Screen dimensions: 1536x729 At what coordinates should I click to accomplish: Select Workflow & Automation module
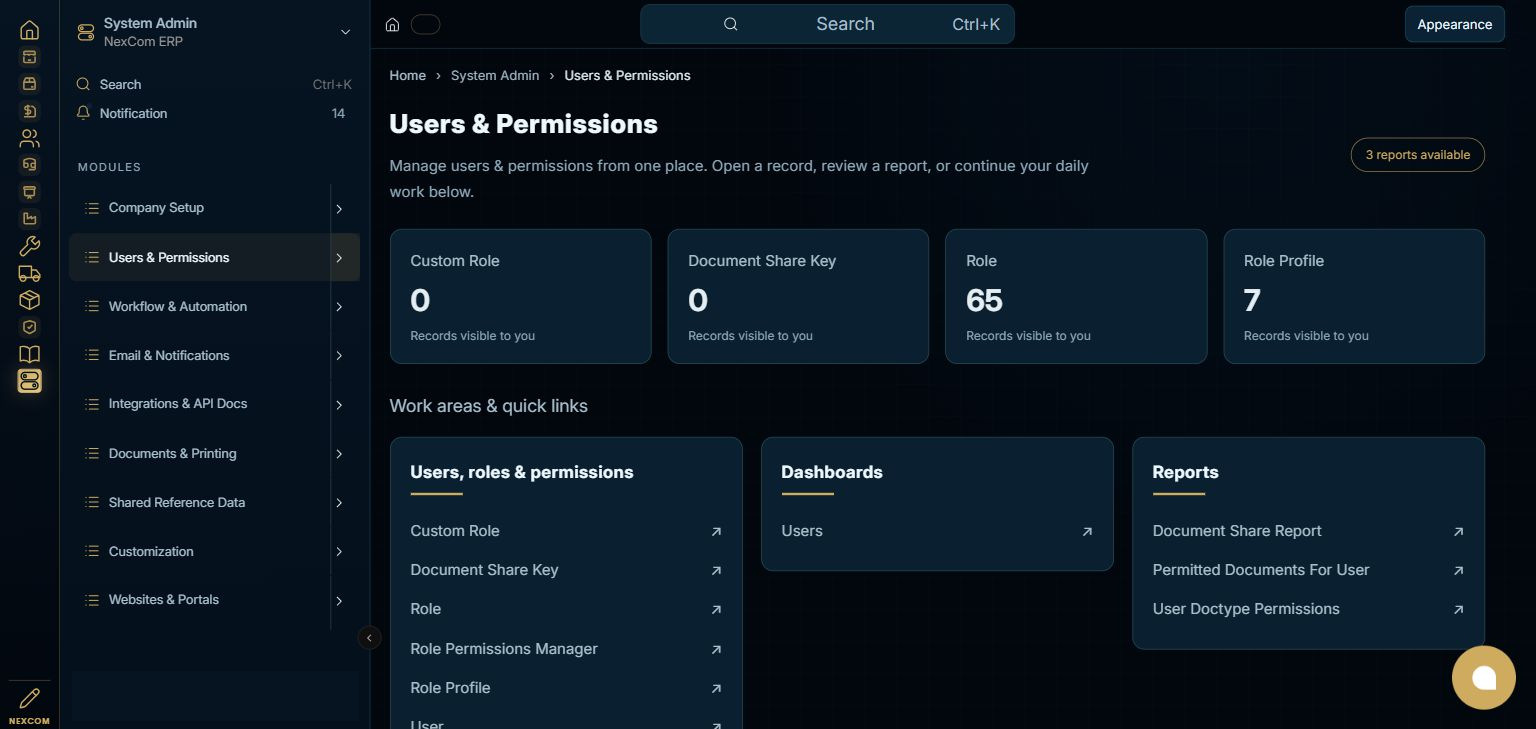click(200, 306)
